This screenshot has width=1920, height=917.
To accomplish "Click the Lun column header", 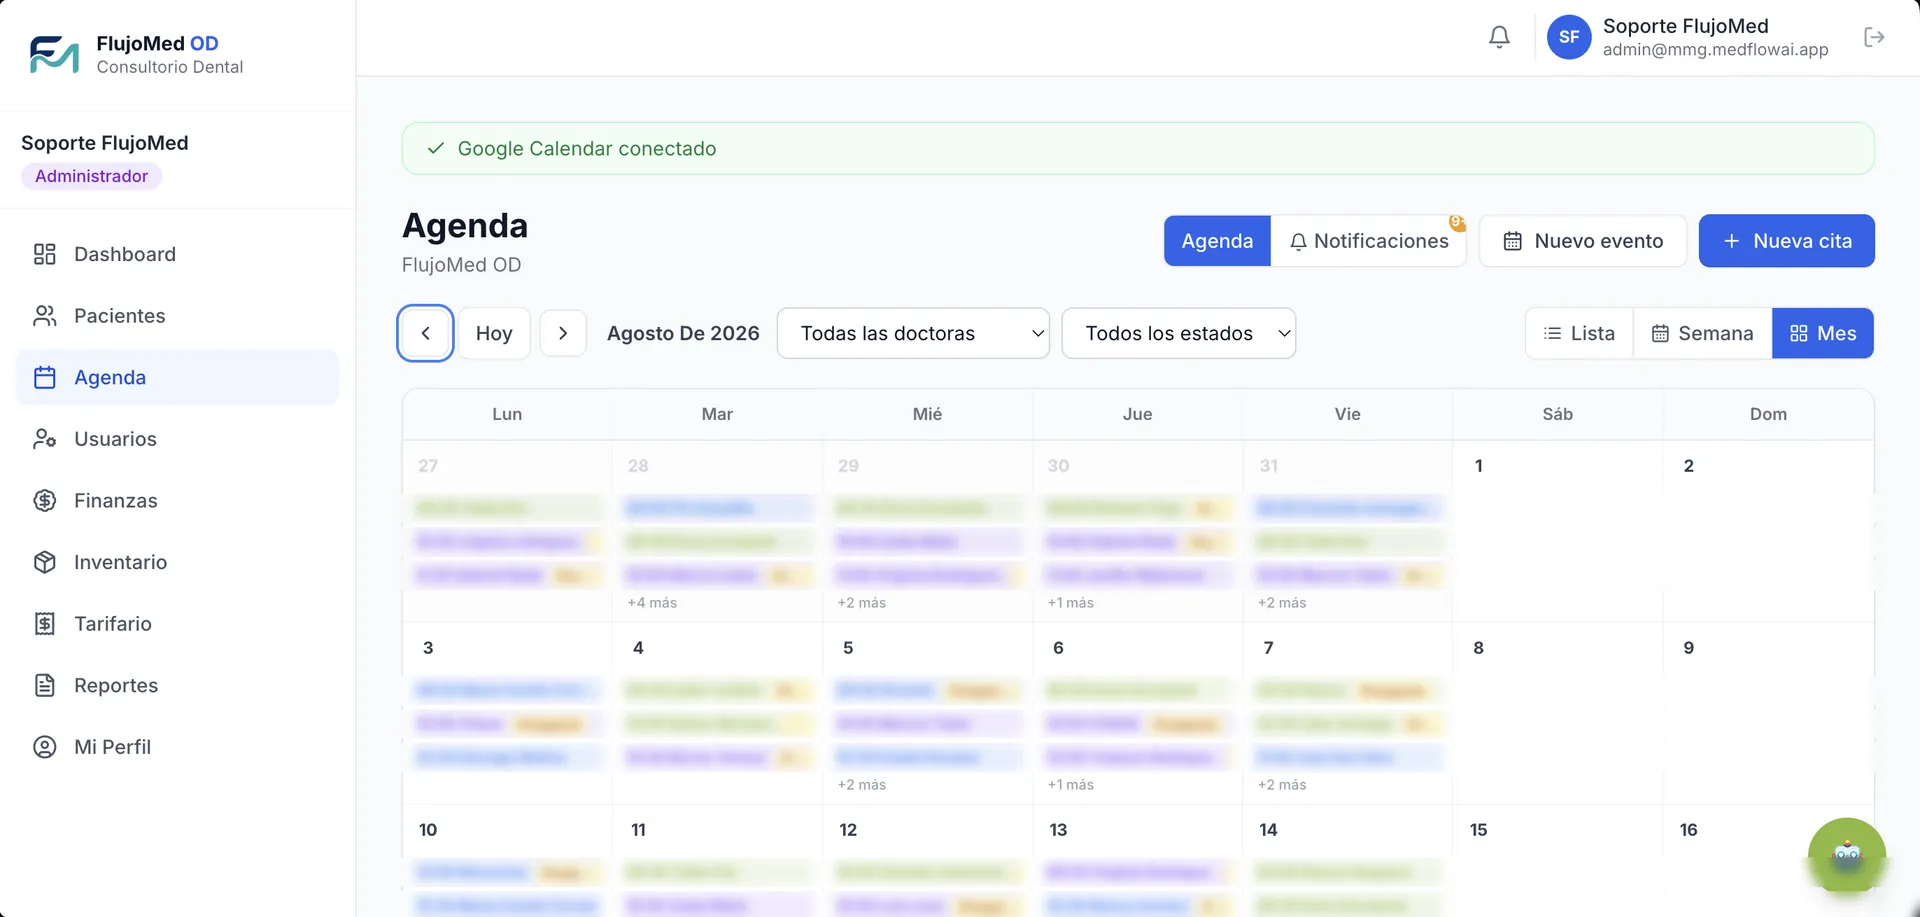I will (507, 414).
